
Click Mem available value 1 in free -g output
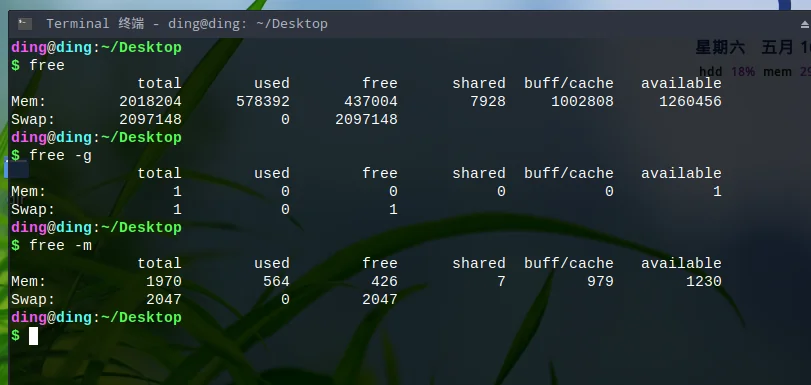tap(717, 191)
